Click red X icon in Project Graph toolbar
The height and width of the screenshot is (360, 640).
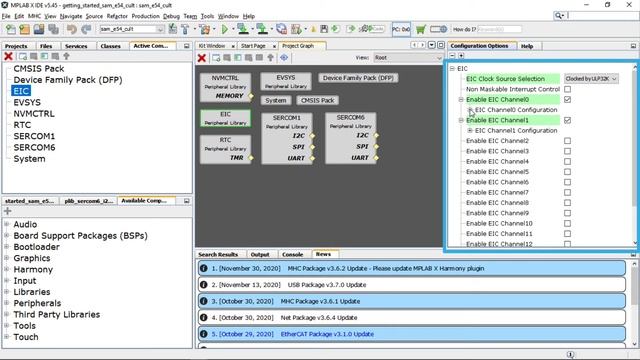point(202,58)
